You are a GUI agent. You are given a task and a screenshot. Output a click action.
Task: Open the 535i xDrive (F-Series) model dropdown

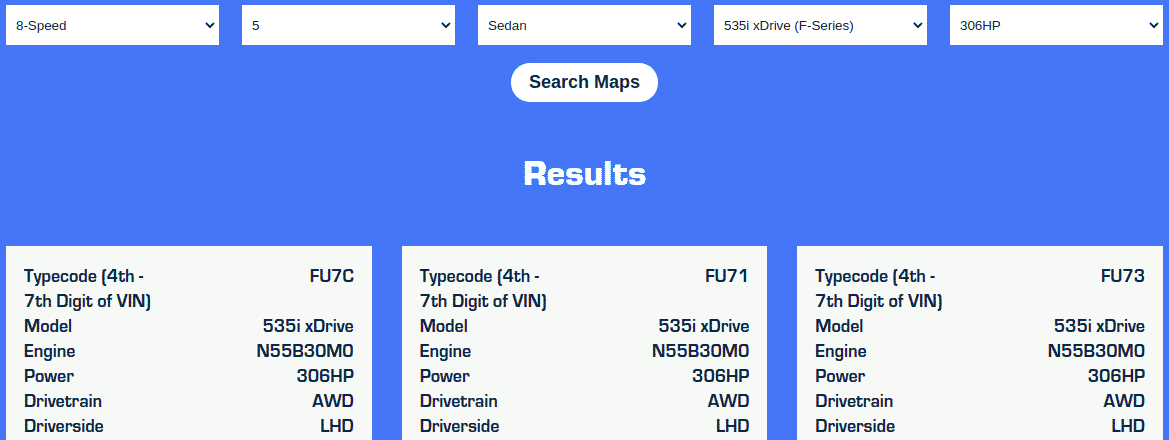820,25
